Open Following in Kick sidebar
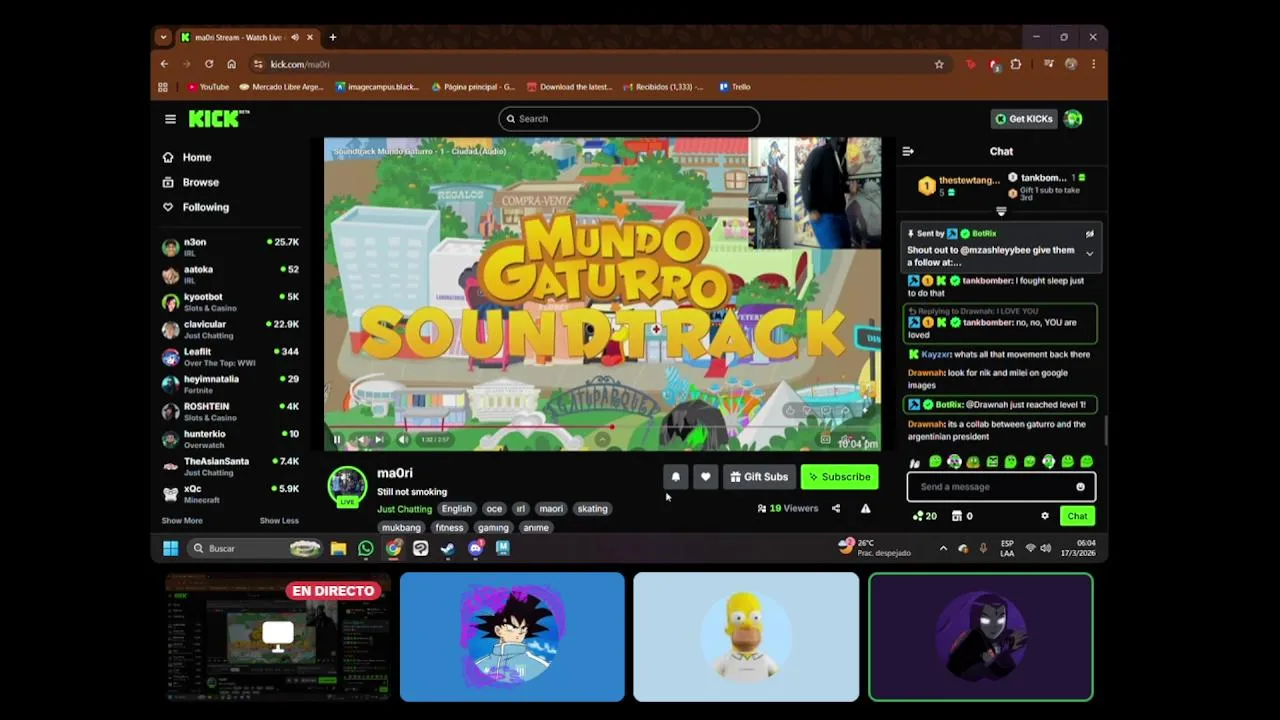 (195, 207)
